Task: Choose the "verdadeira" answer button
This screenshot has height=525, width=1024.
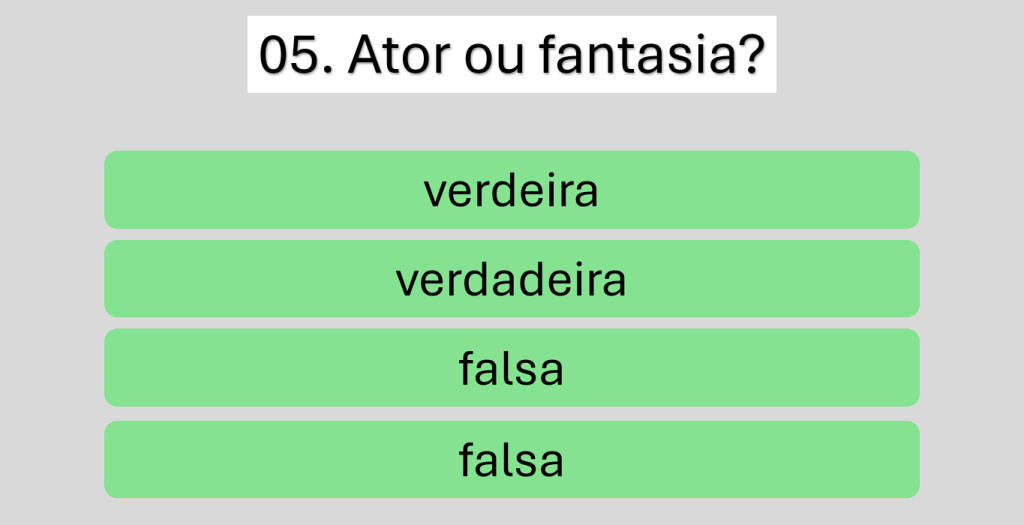Action: point(511,279)
